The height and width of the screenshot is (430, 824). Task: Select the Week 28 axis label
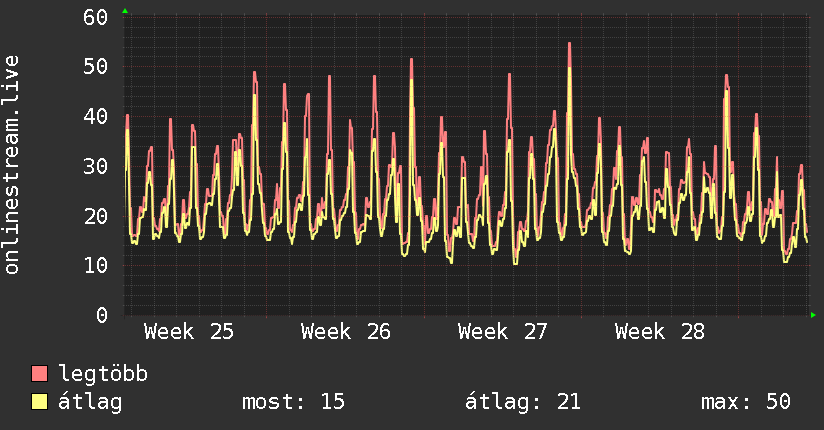(660, 332)
